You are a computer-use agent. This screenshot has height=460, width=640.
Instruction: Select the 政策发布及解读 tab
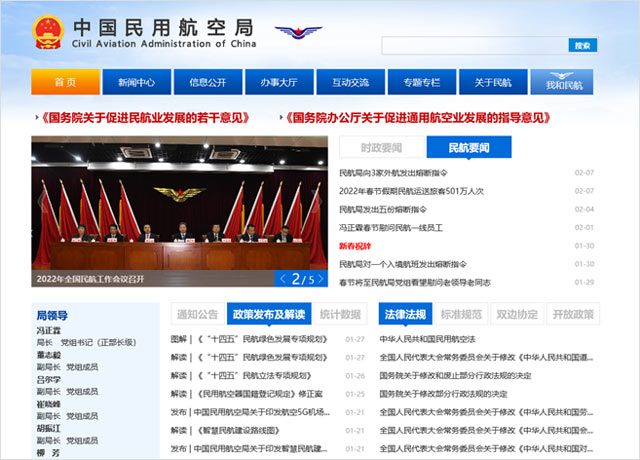point(269,314)
